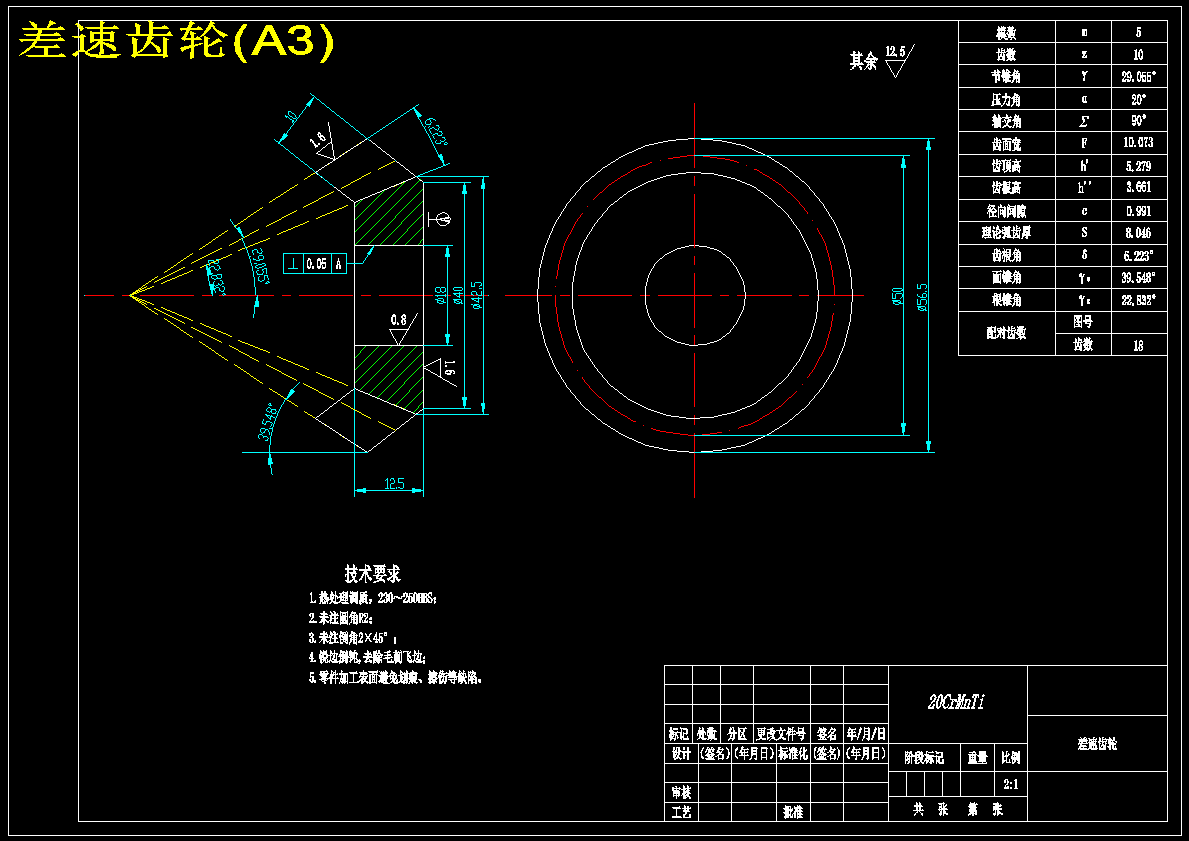The image size is (1189, 841).
Task: Click the 更改文件号 header cell
Action: pyautogui.click(x=781, y=733)
